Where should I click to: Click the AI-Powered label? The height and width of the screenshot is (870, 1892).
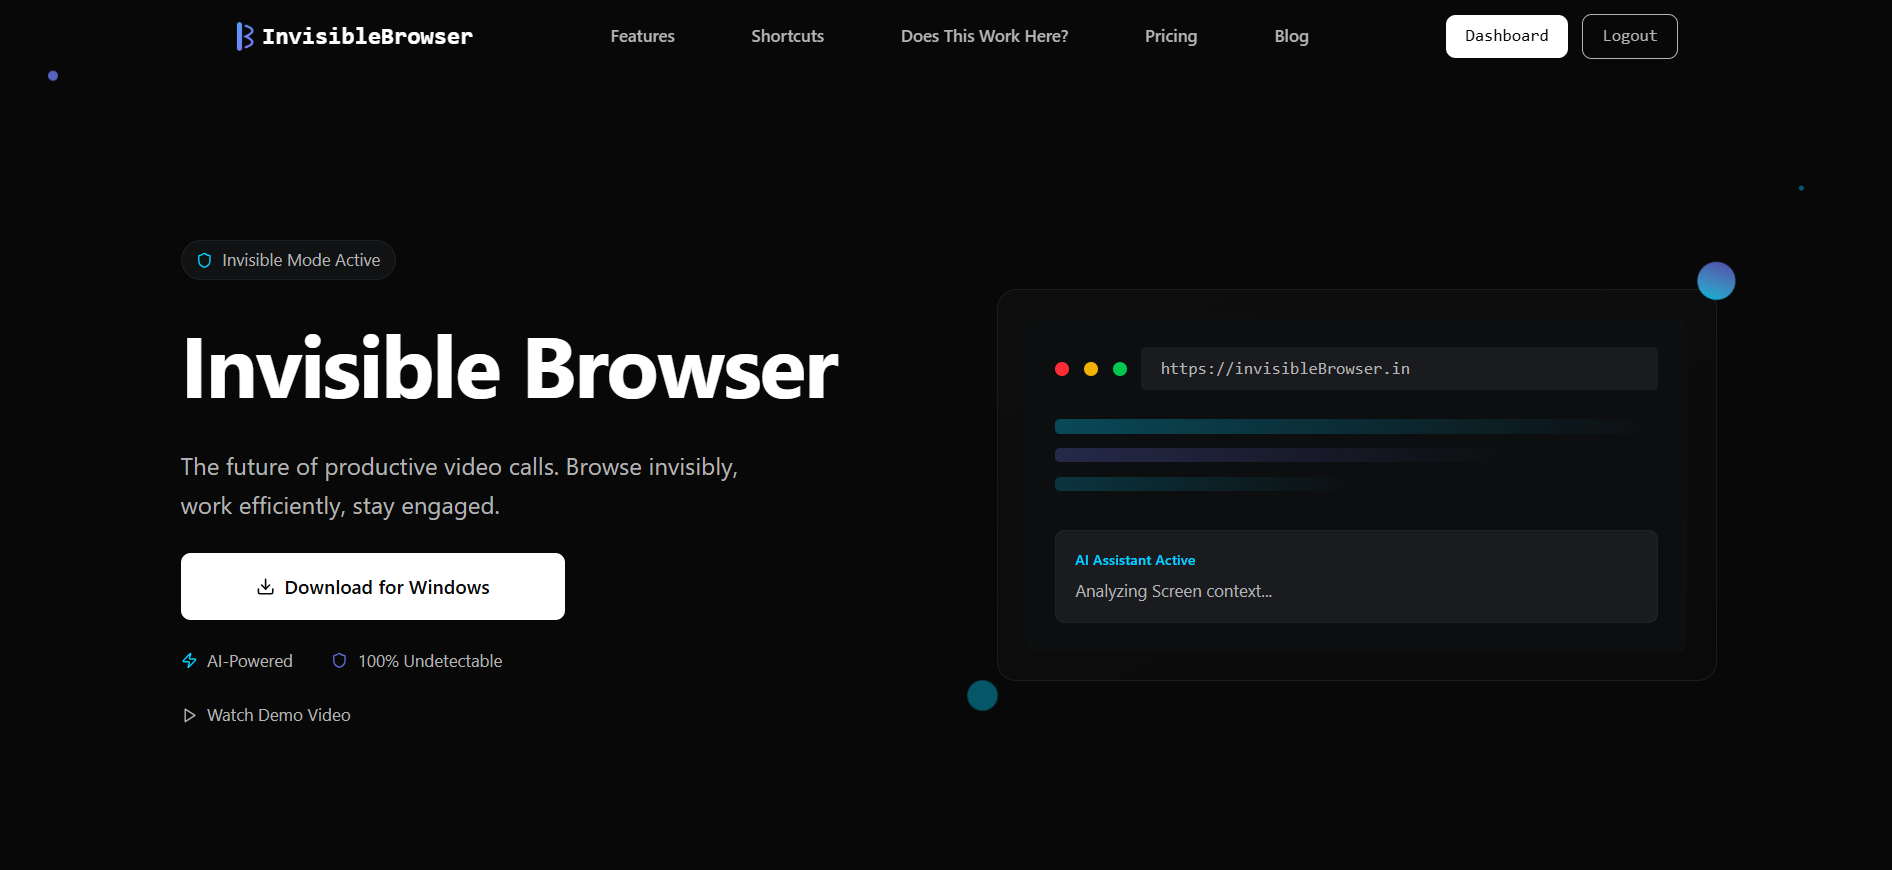click(250, 661)
